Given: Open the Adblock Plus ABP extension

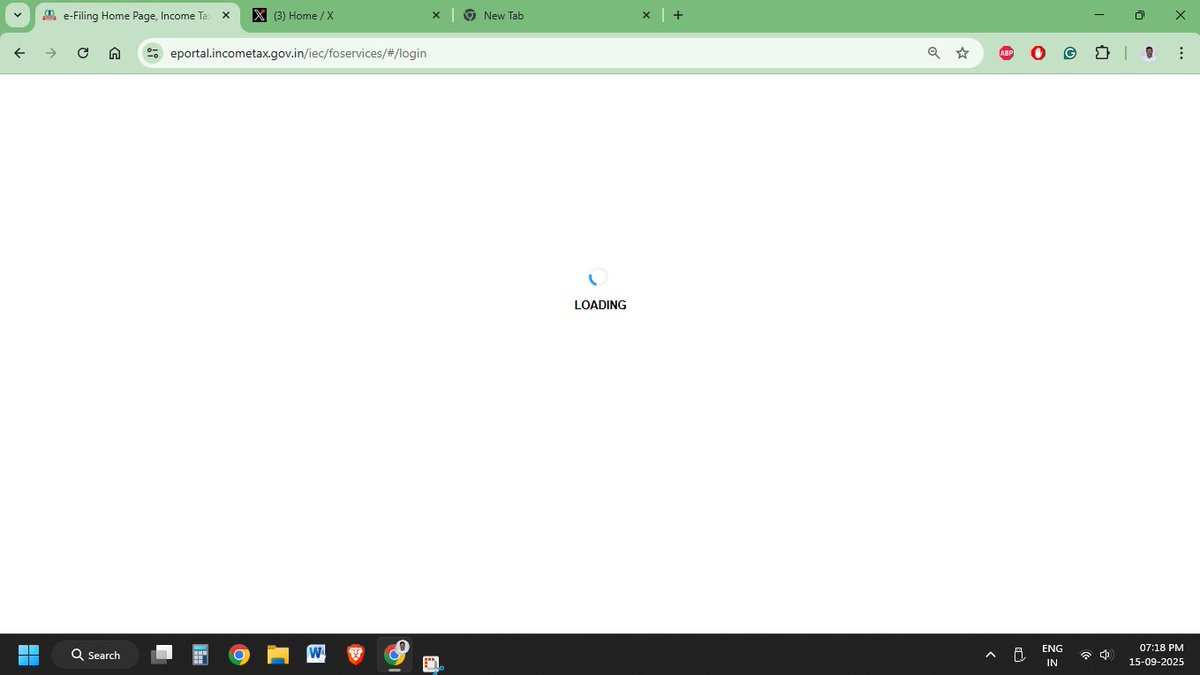Looking at the screenshot, I should click(1006, 53).
